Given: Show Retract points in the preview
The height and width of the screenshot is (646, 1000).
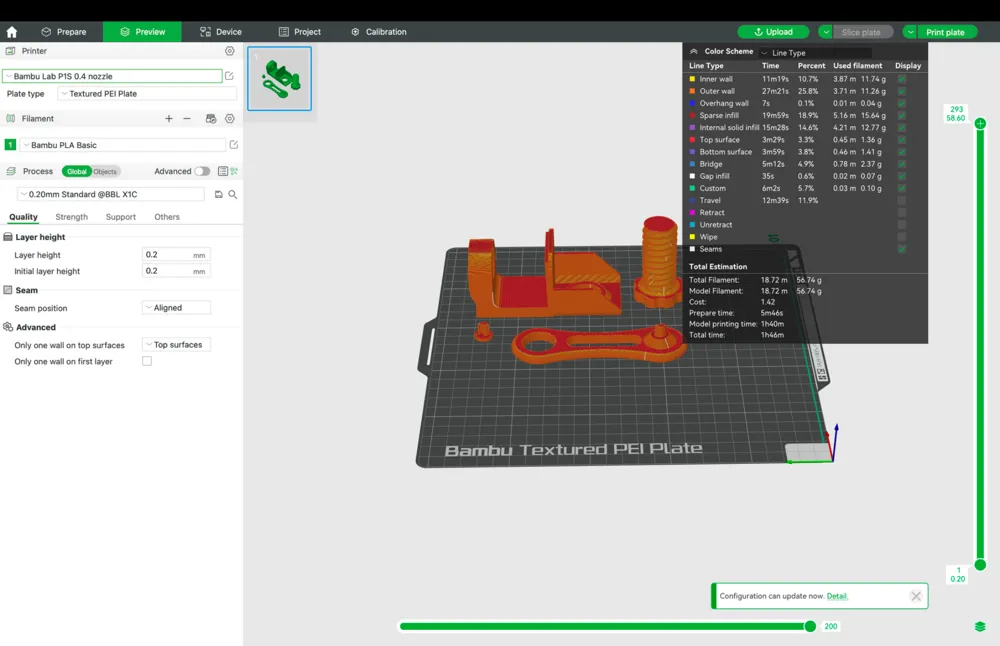Looking at the screenshot, I should [x=902, y=212].
